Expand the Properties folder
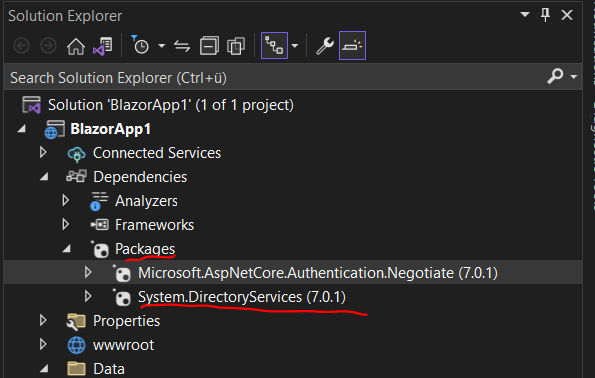 coord(43,320)
